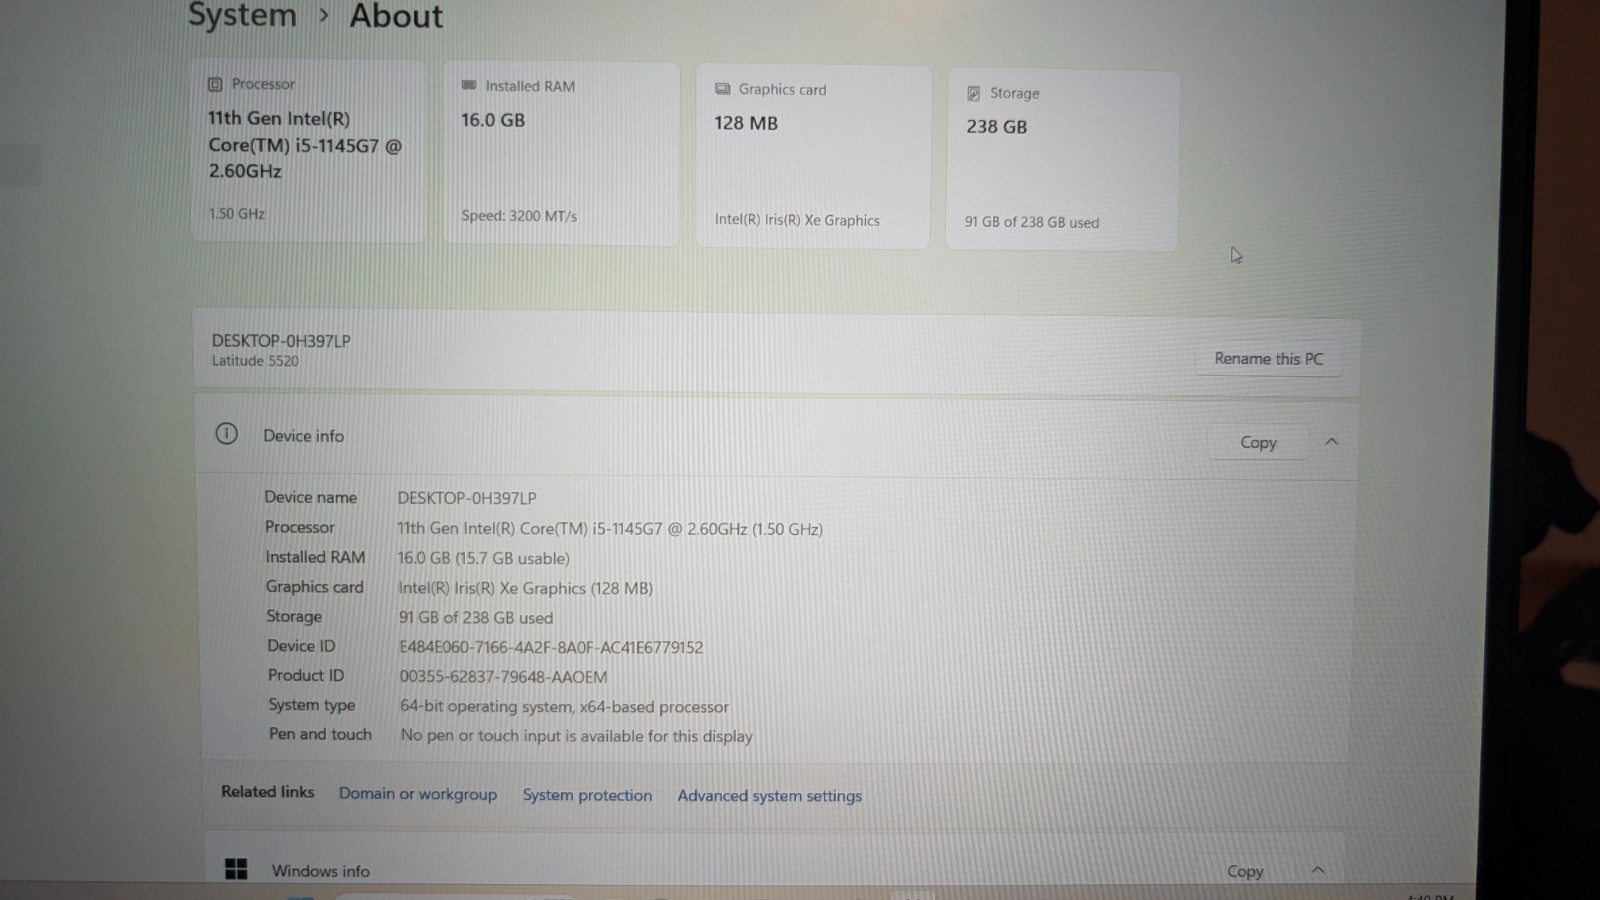Click the Device info section header
The height and width of the screenshot is (900, 1600).
tap(776, 438)
